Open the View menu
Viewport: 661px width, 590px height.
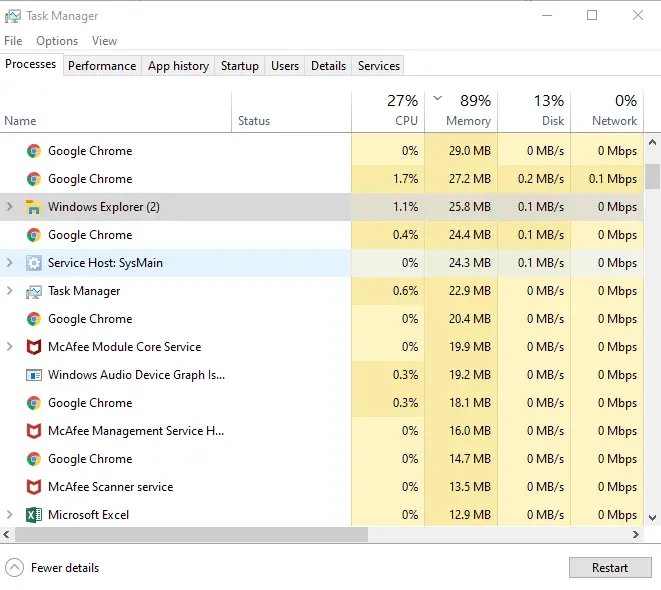(x=104, y=41)
